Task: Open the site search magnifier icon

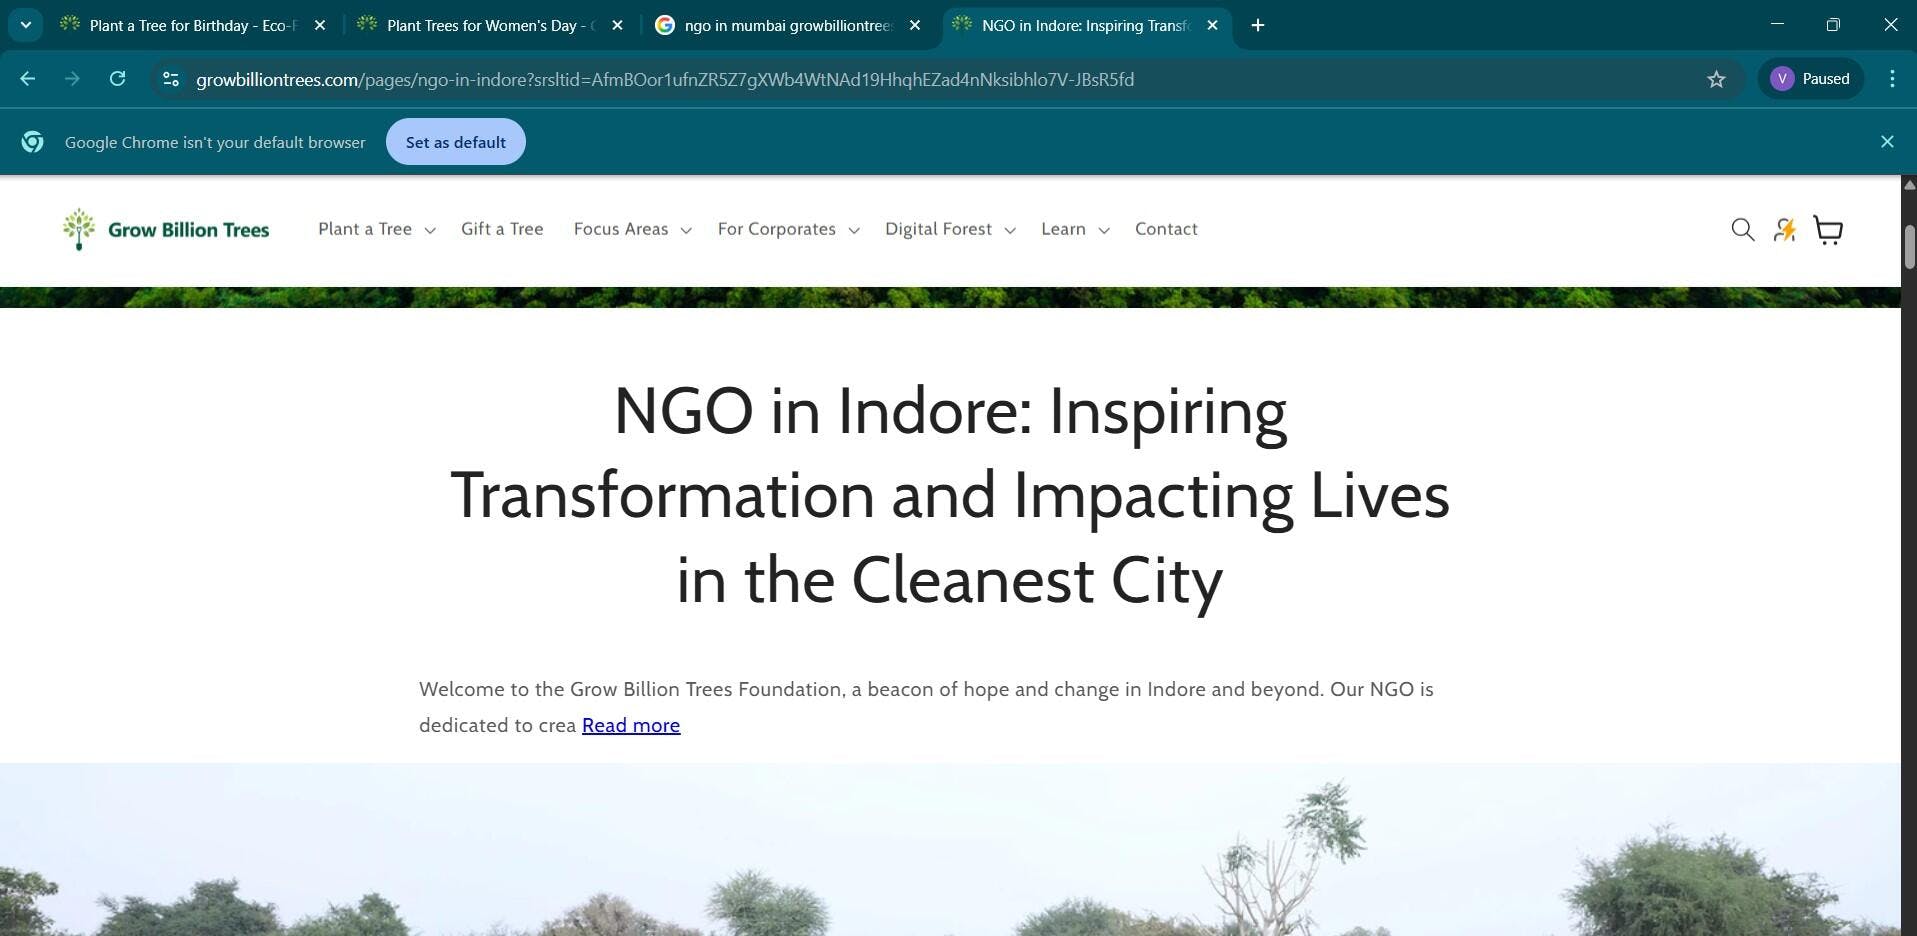Action: tap(1742, 230)
